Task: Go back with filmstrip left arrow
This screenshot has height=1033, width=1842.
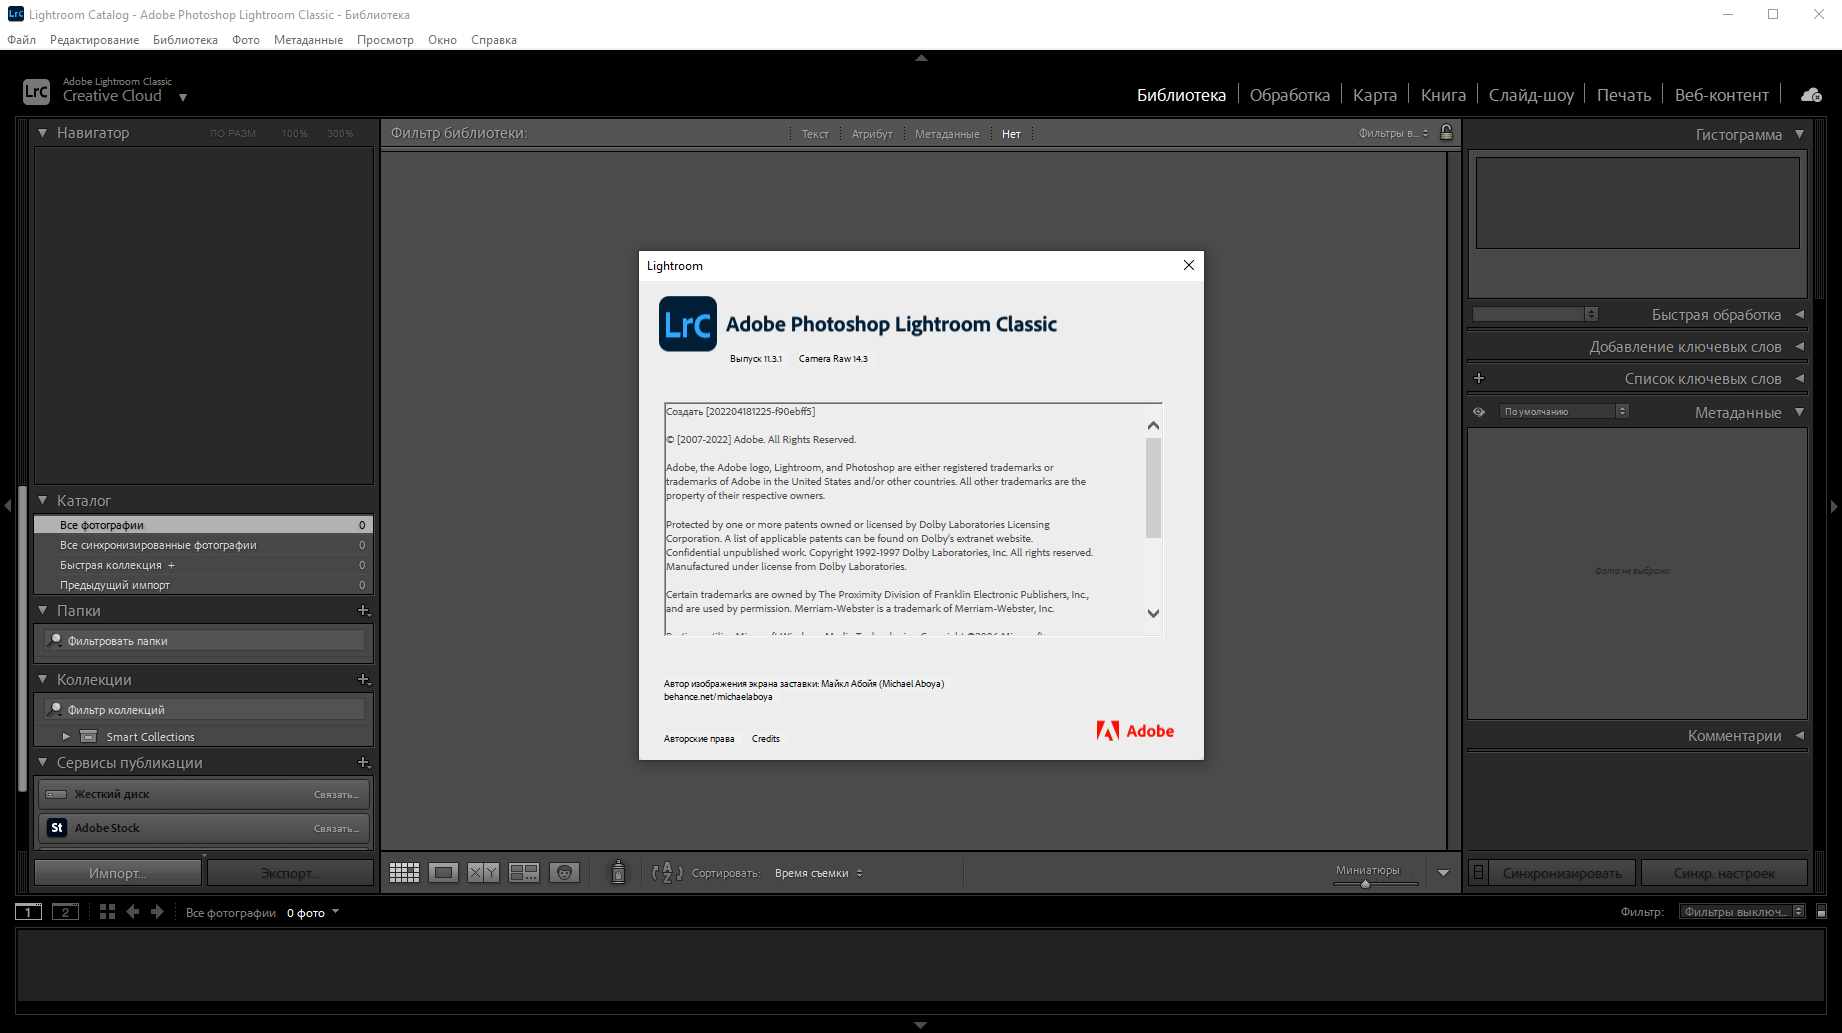Action: (133, 912)
